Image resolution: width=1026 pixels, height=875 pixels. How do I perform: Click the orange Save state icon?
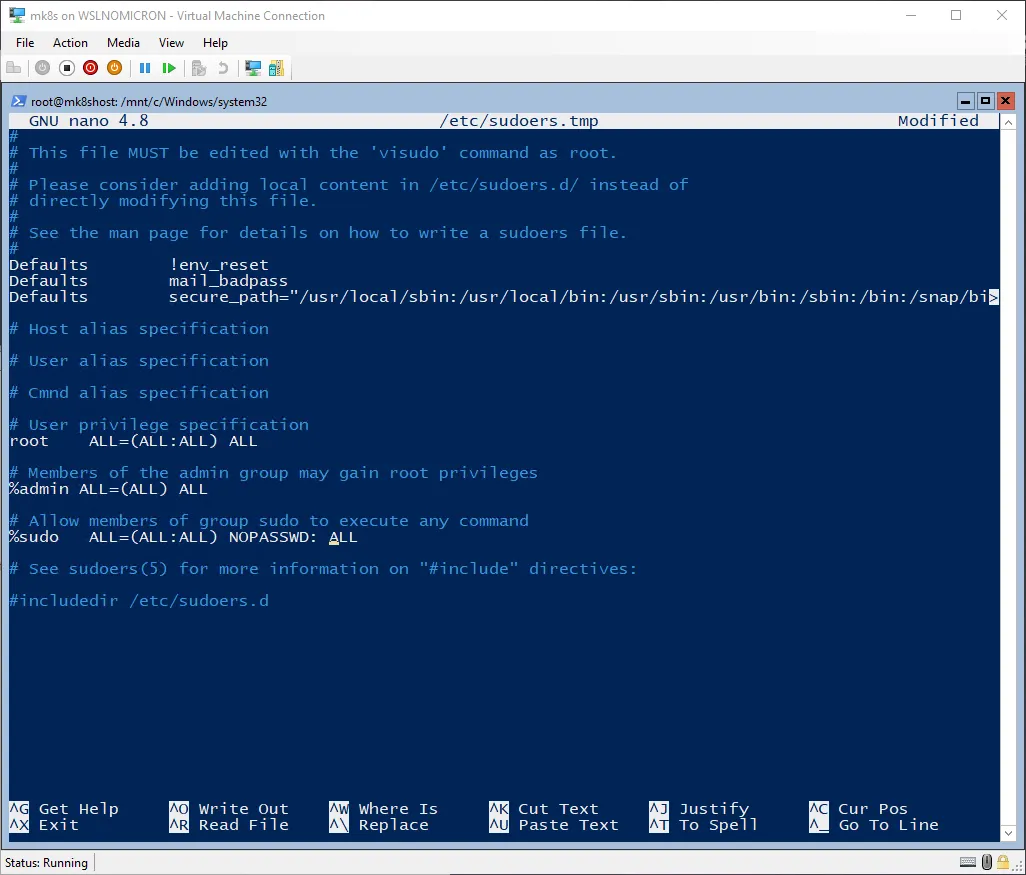tap(115, 68)
